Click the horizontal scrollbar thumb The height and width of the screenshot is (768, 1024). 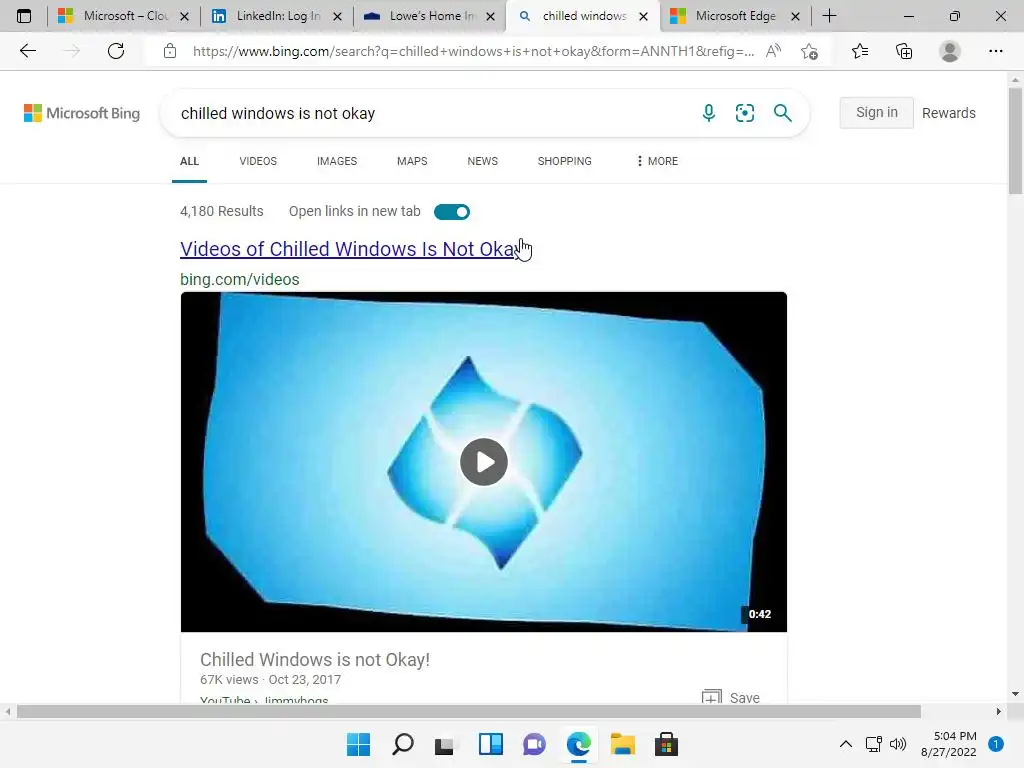468,711
